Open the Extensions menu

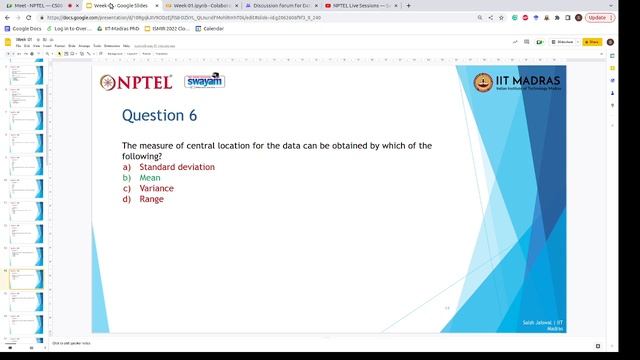tap(112, 46)
